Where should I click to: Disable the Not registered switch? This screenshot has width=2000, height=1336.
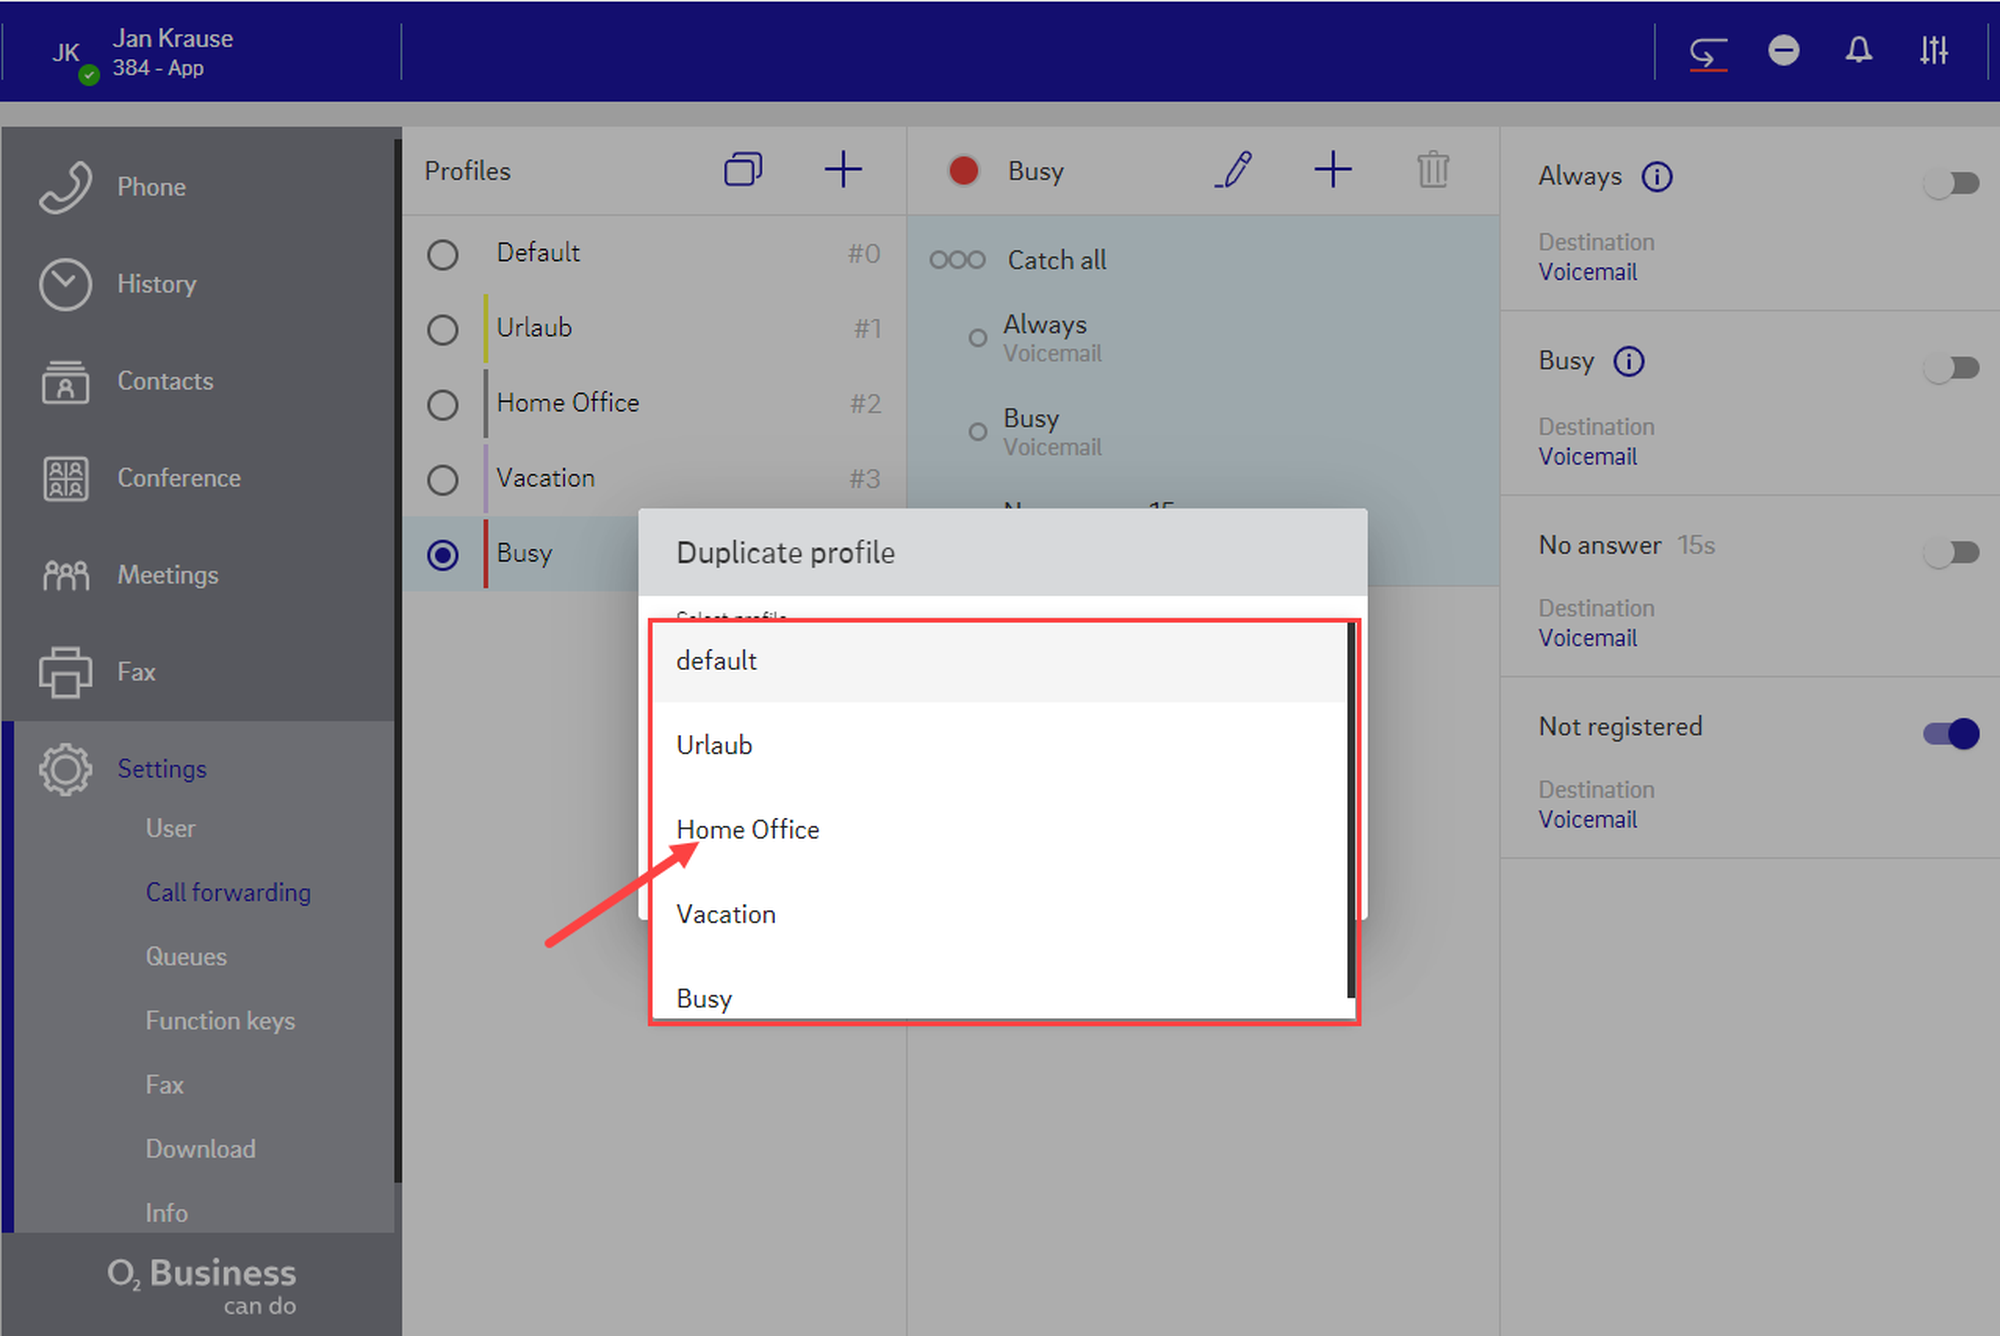1951,733
